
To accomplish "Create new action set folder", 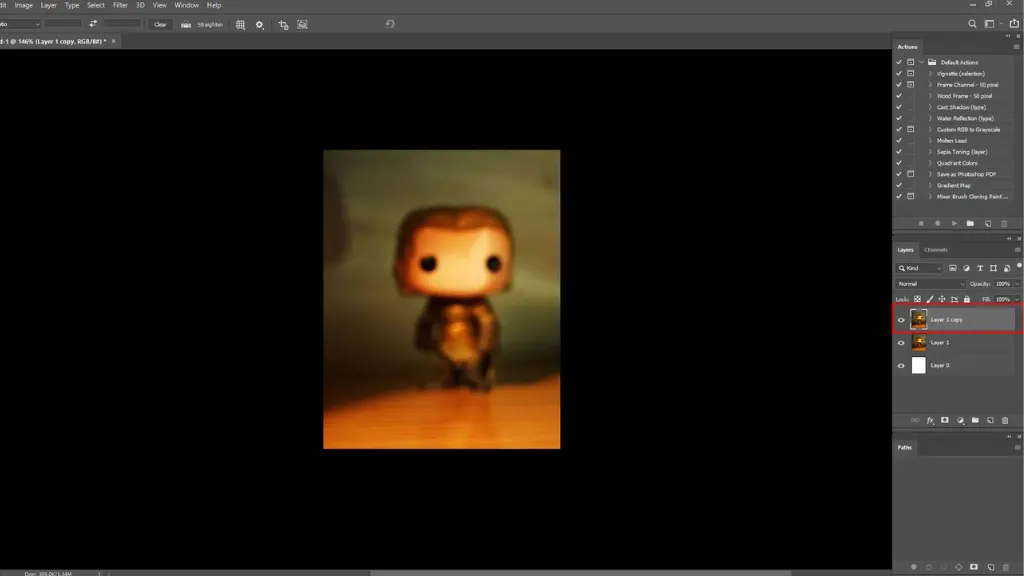I will coord(970,223).
